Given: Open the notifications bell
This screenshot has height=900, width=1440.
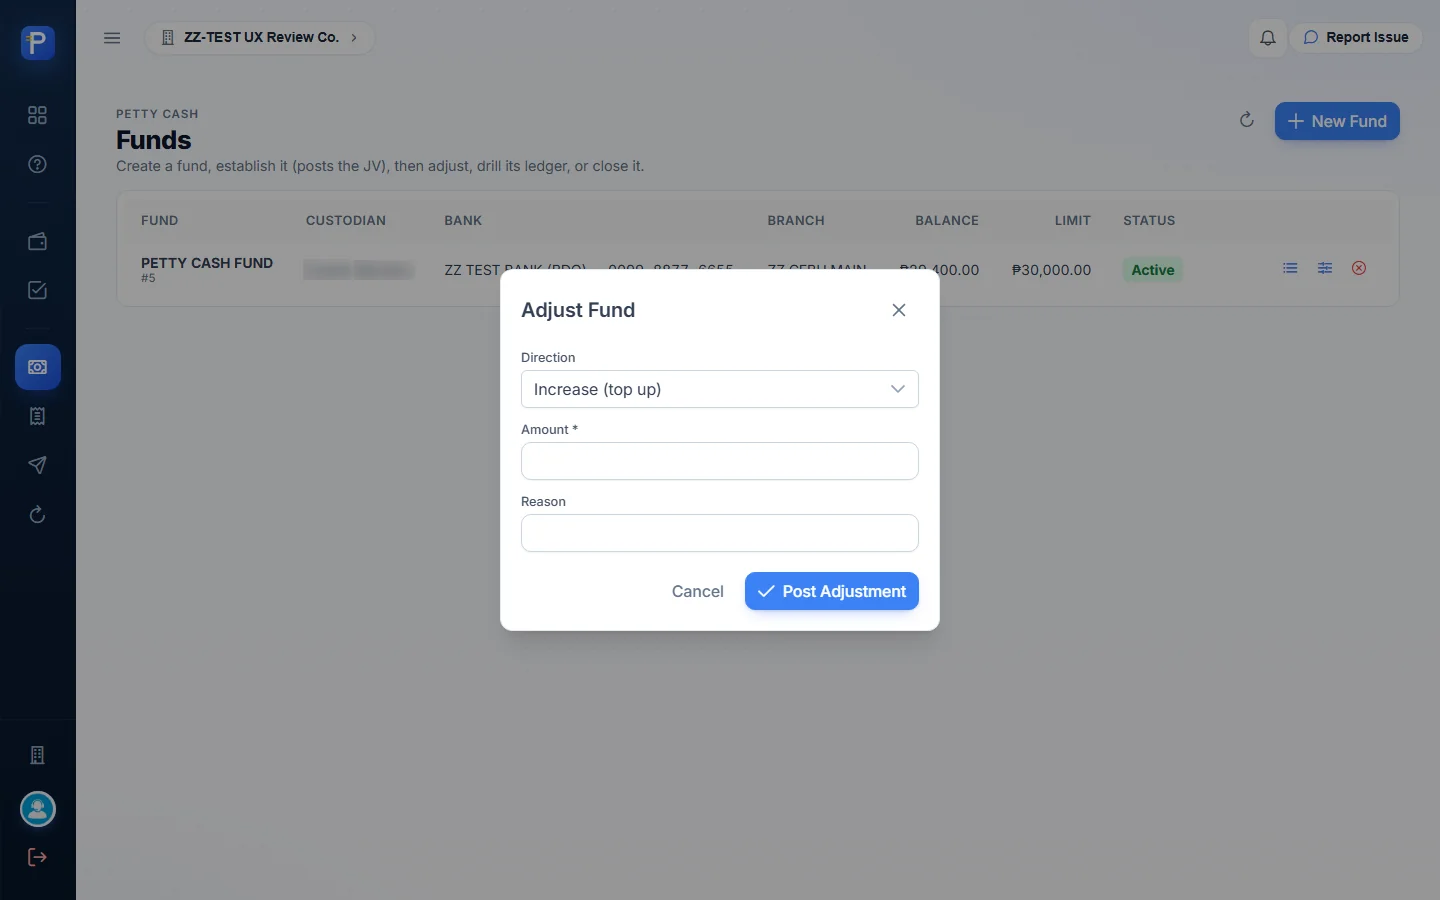Looking at the screenshot, I should [x=1267, y=38].
